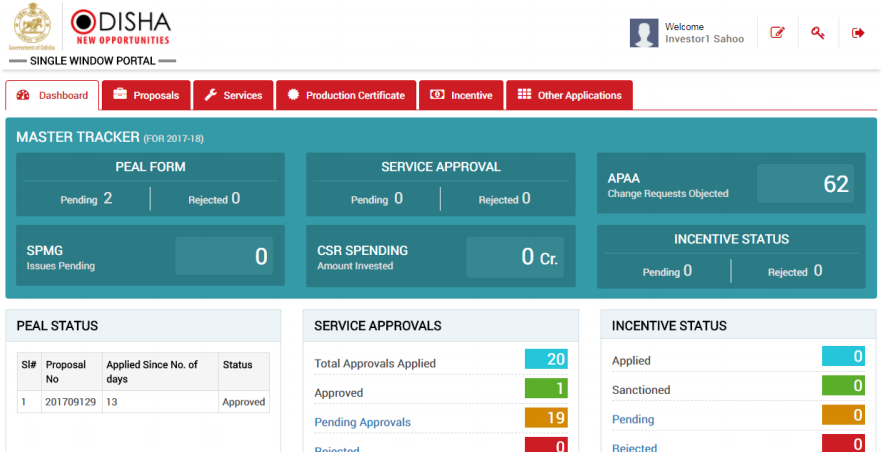Switch to the Proposals tab

pos(145,96)
